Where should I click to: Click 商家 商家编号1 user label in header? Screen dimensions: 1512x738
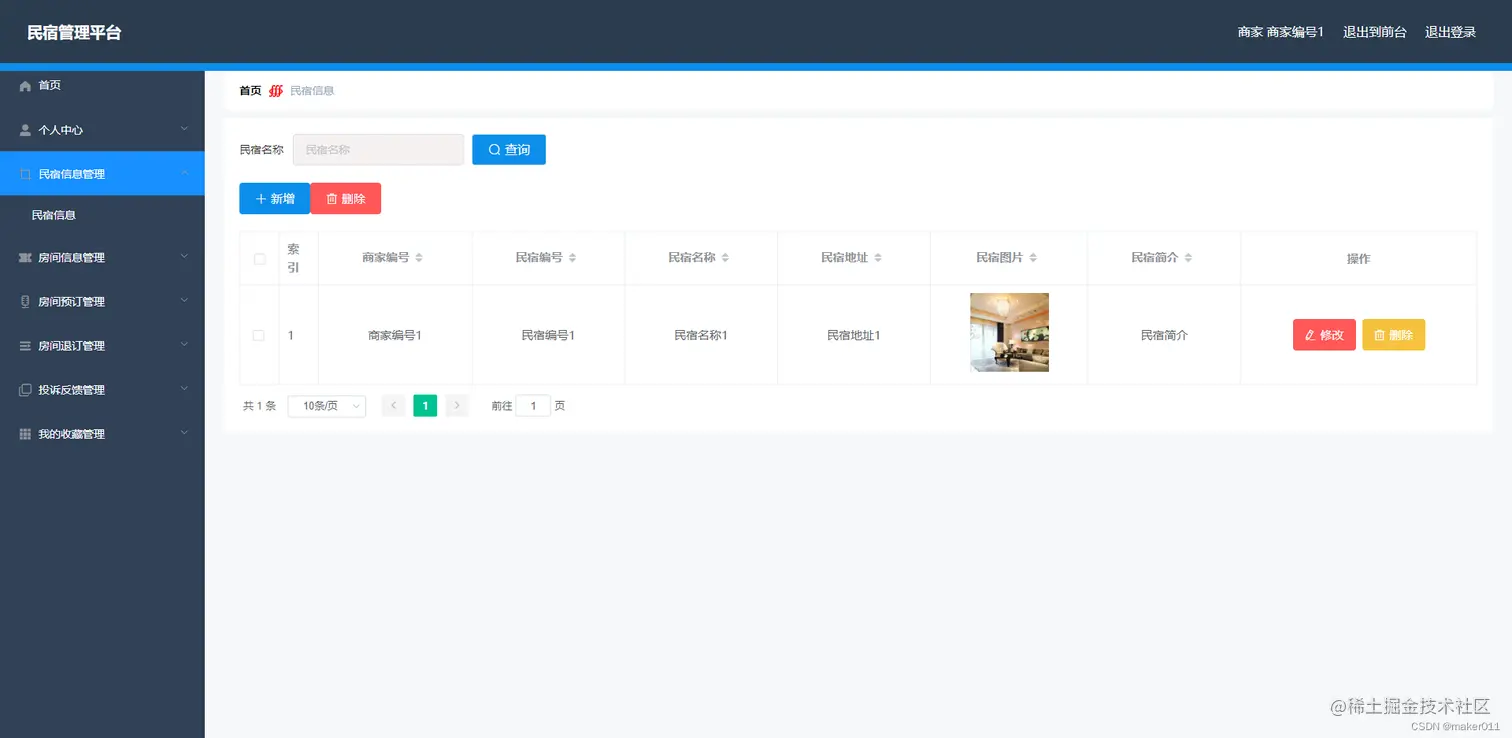1281,32
